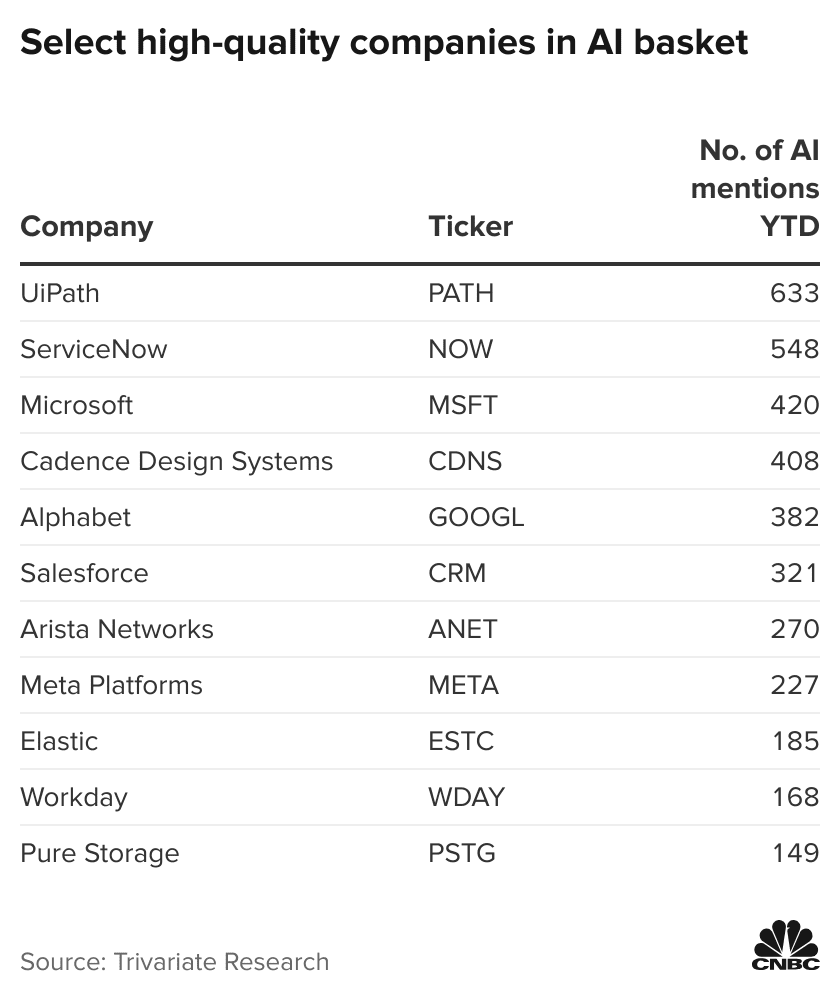Select the Salesforce company name
840x998 pixels.
point(84,573)
